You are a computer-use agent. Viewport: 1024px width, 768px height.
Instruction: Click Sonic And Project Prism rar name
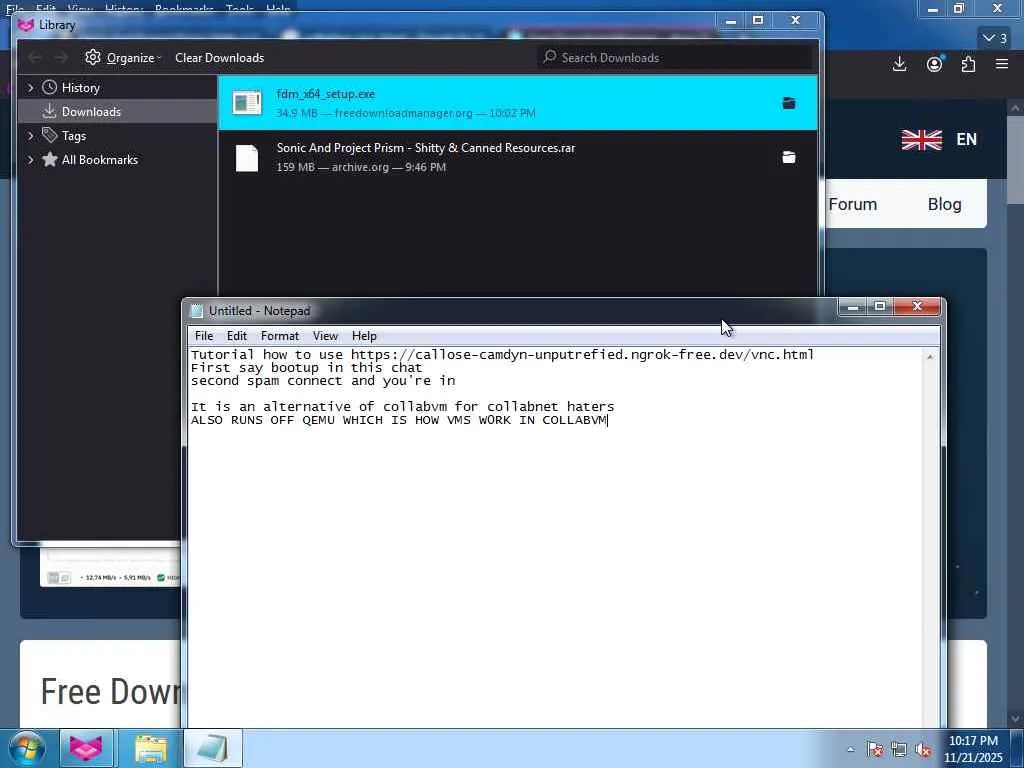(426, 148)
